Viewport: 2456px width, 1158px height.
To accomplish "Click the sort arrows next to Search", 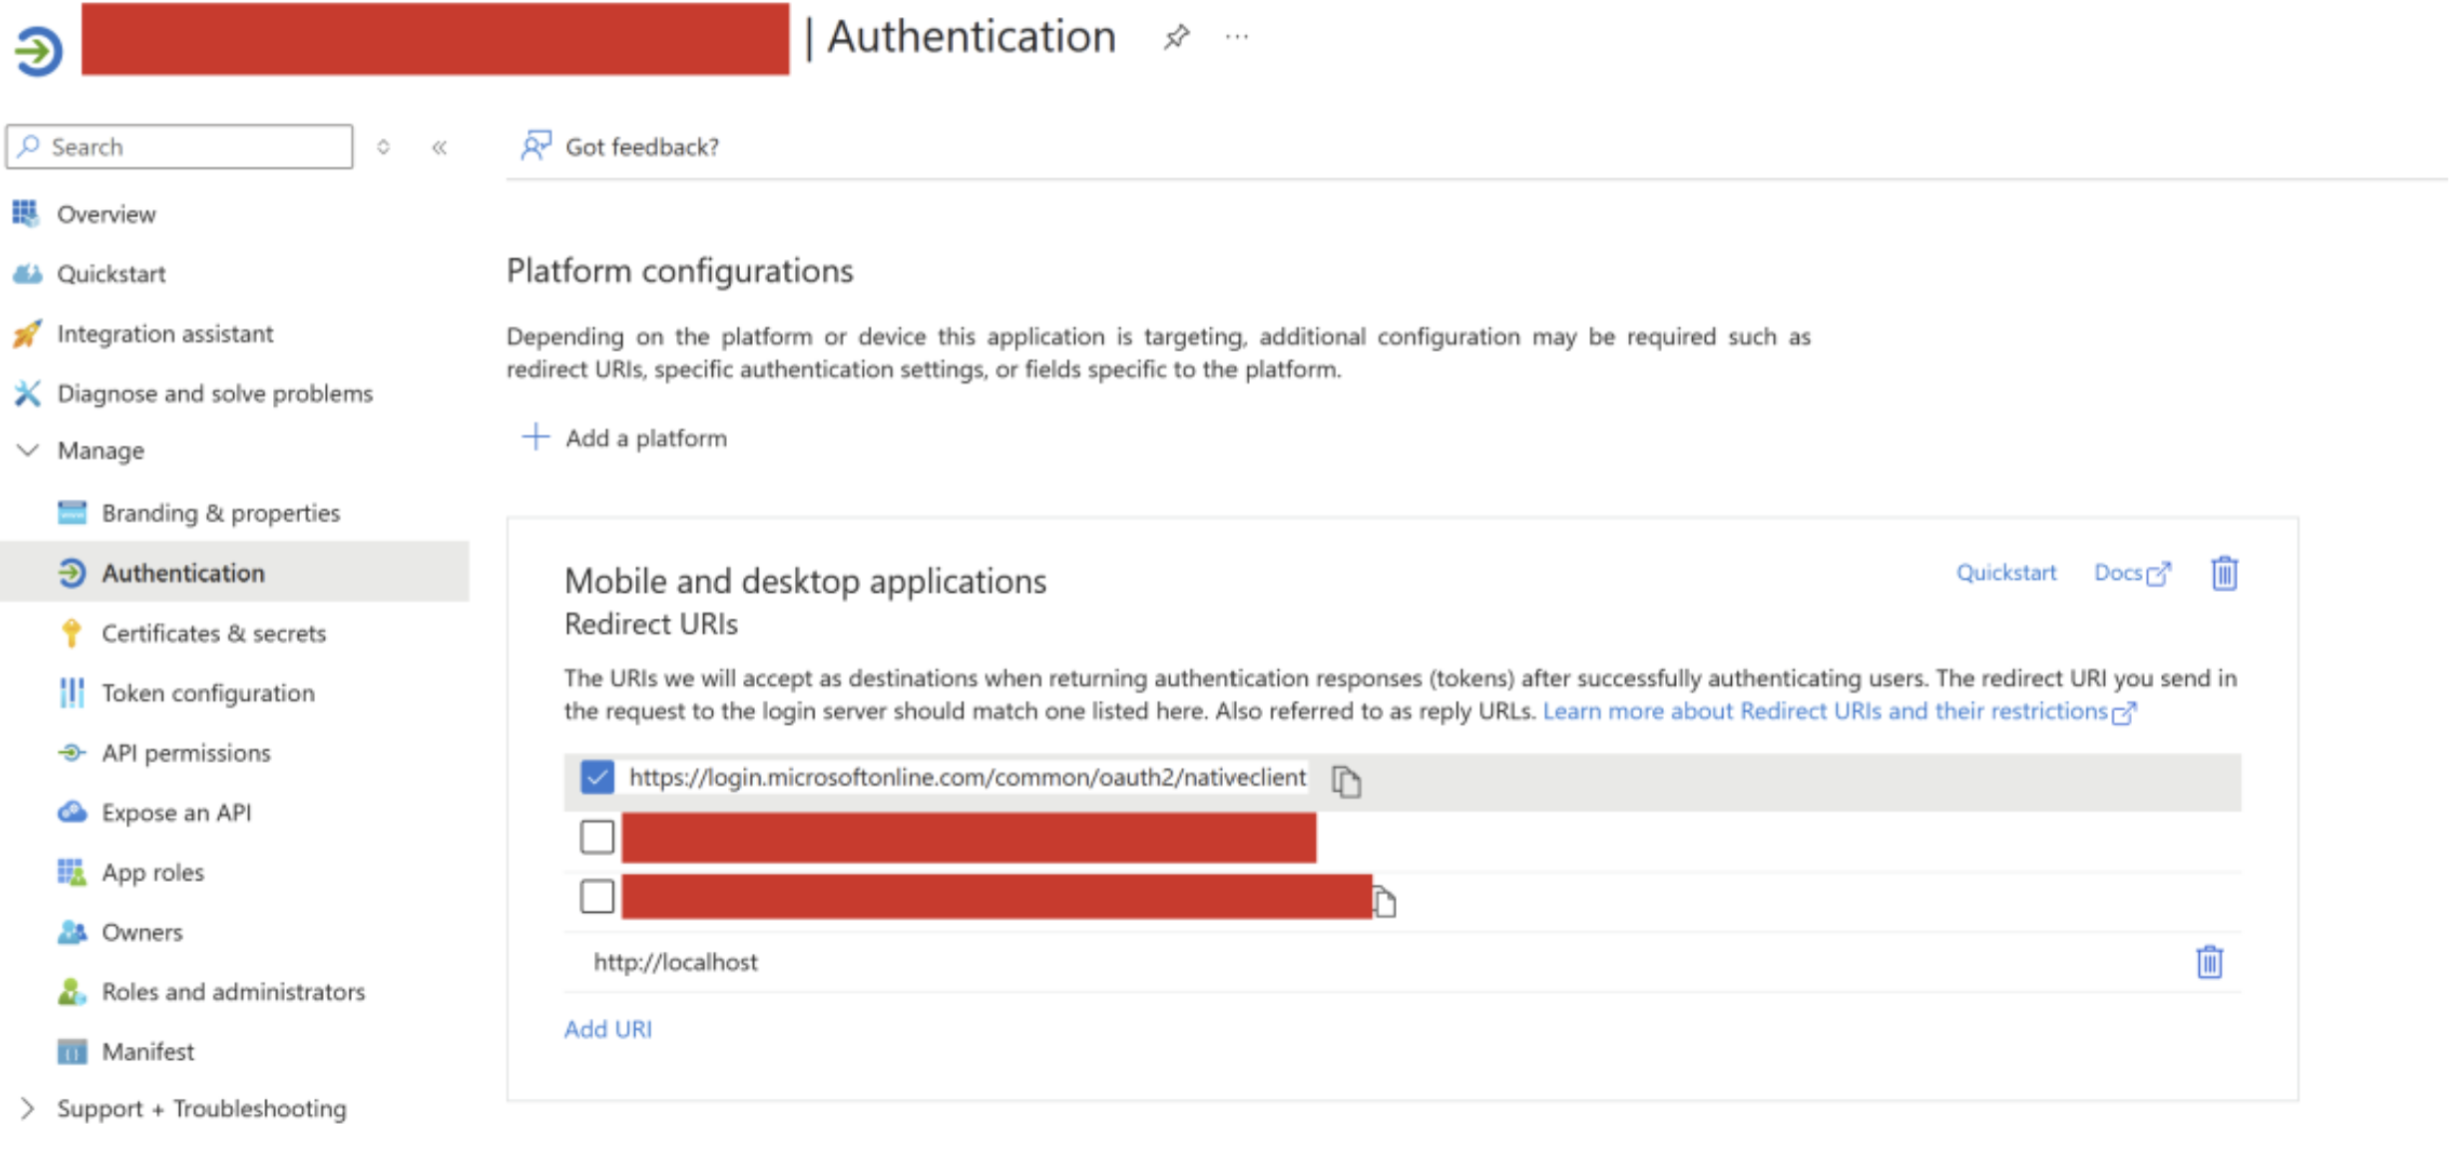I will click(383, 148).
